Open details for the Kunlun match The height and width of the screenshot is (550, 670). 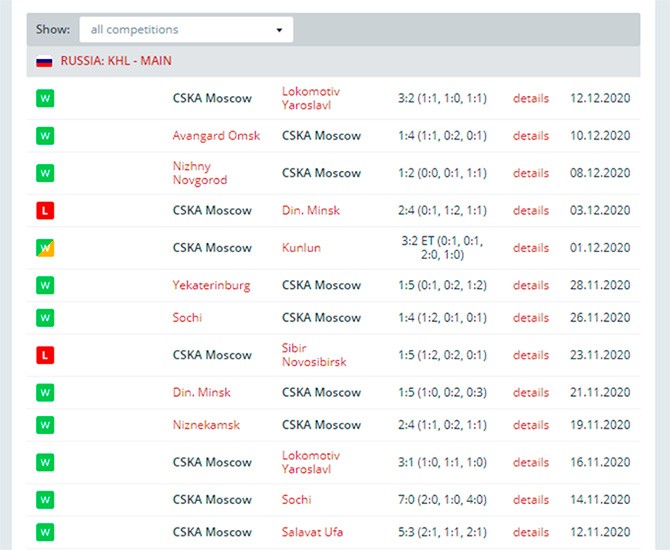pyautogui.click(x=531, y=248)
